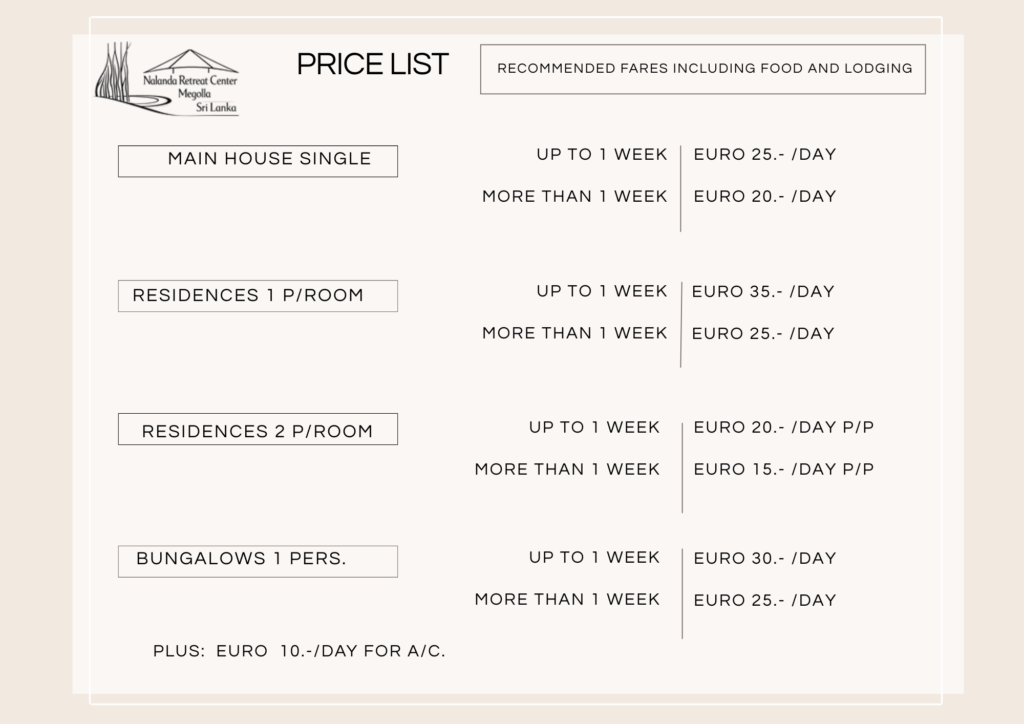Click the PRICE LIST heading
The height and width of the screenshot is (724, 1024).
tap(372, 65)
